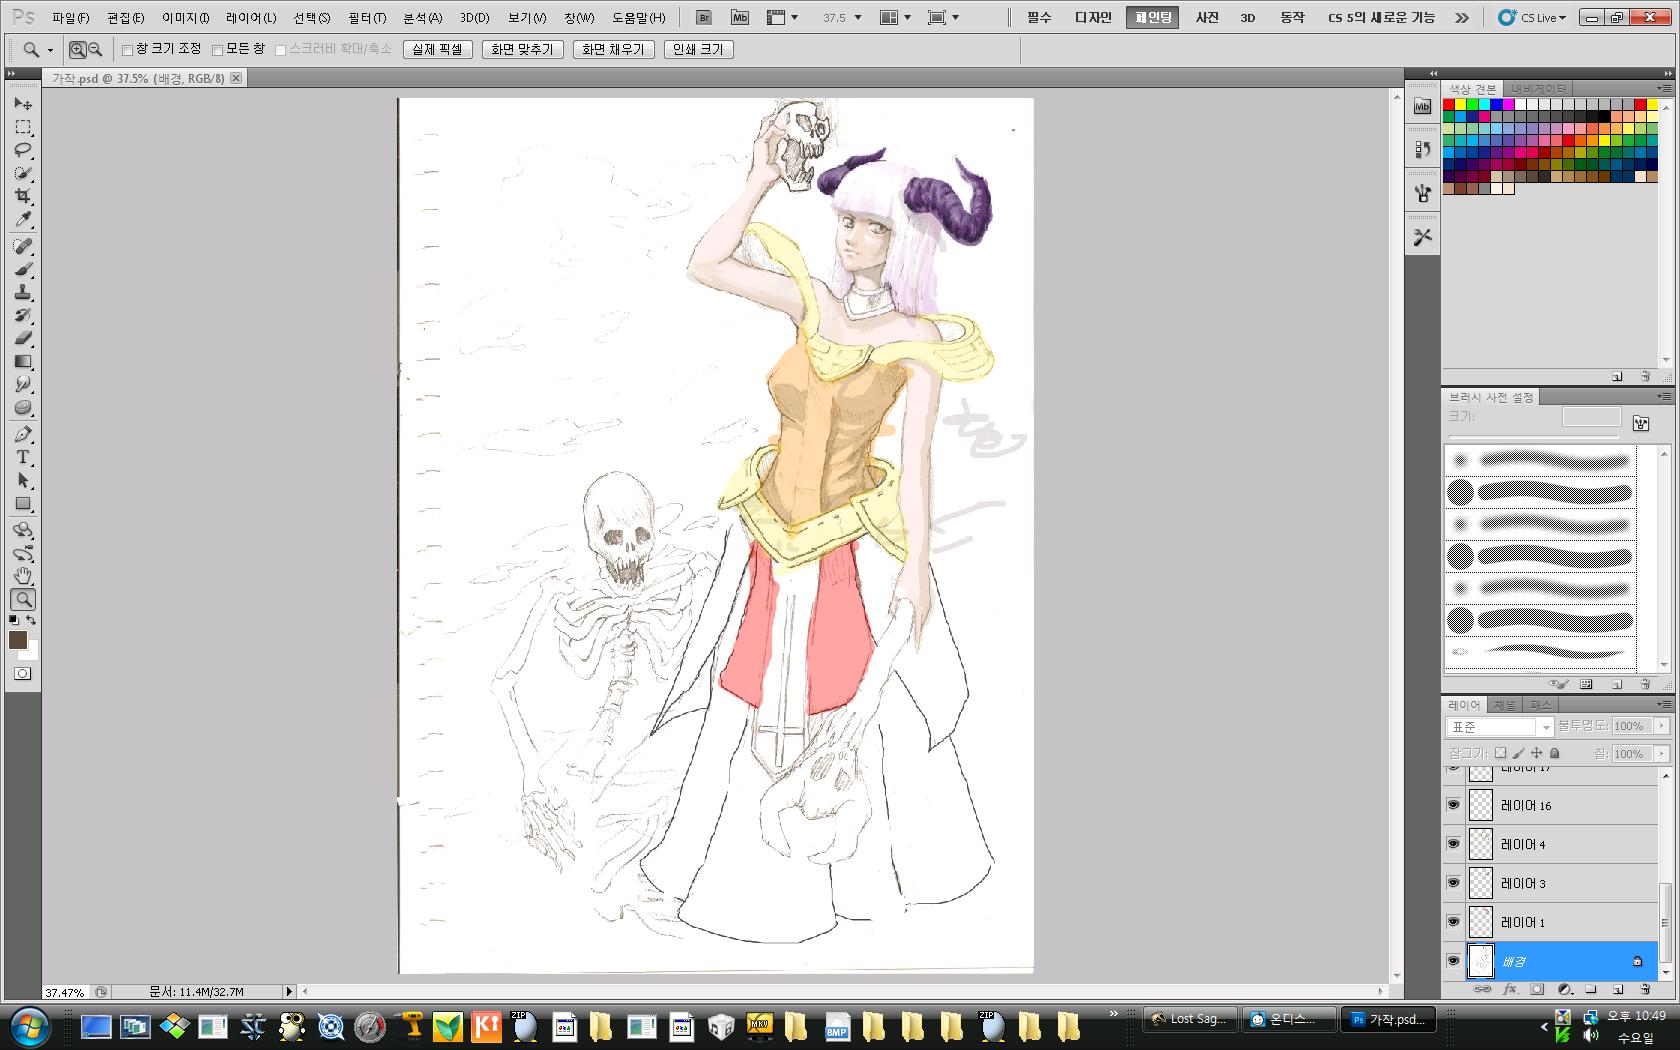
Task: Click the Zoom In mode icon
Action: coord(78,49)
